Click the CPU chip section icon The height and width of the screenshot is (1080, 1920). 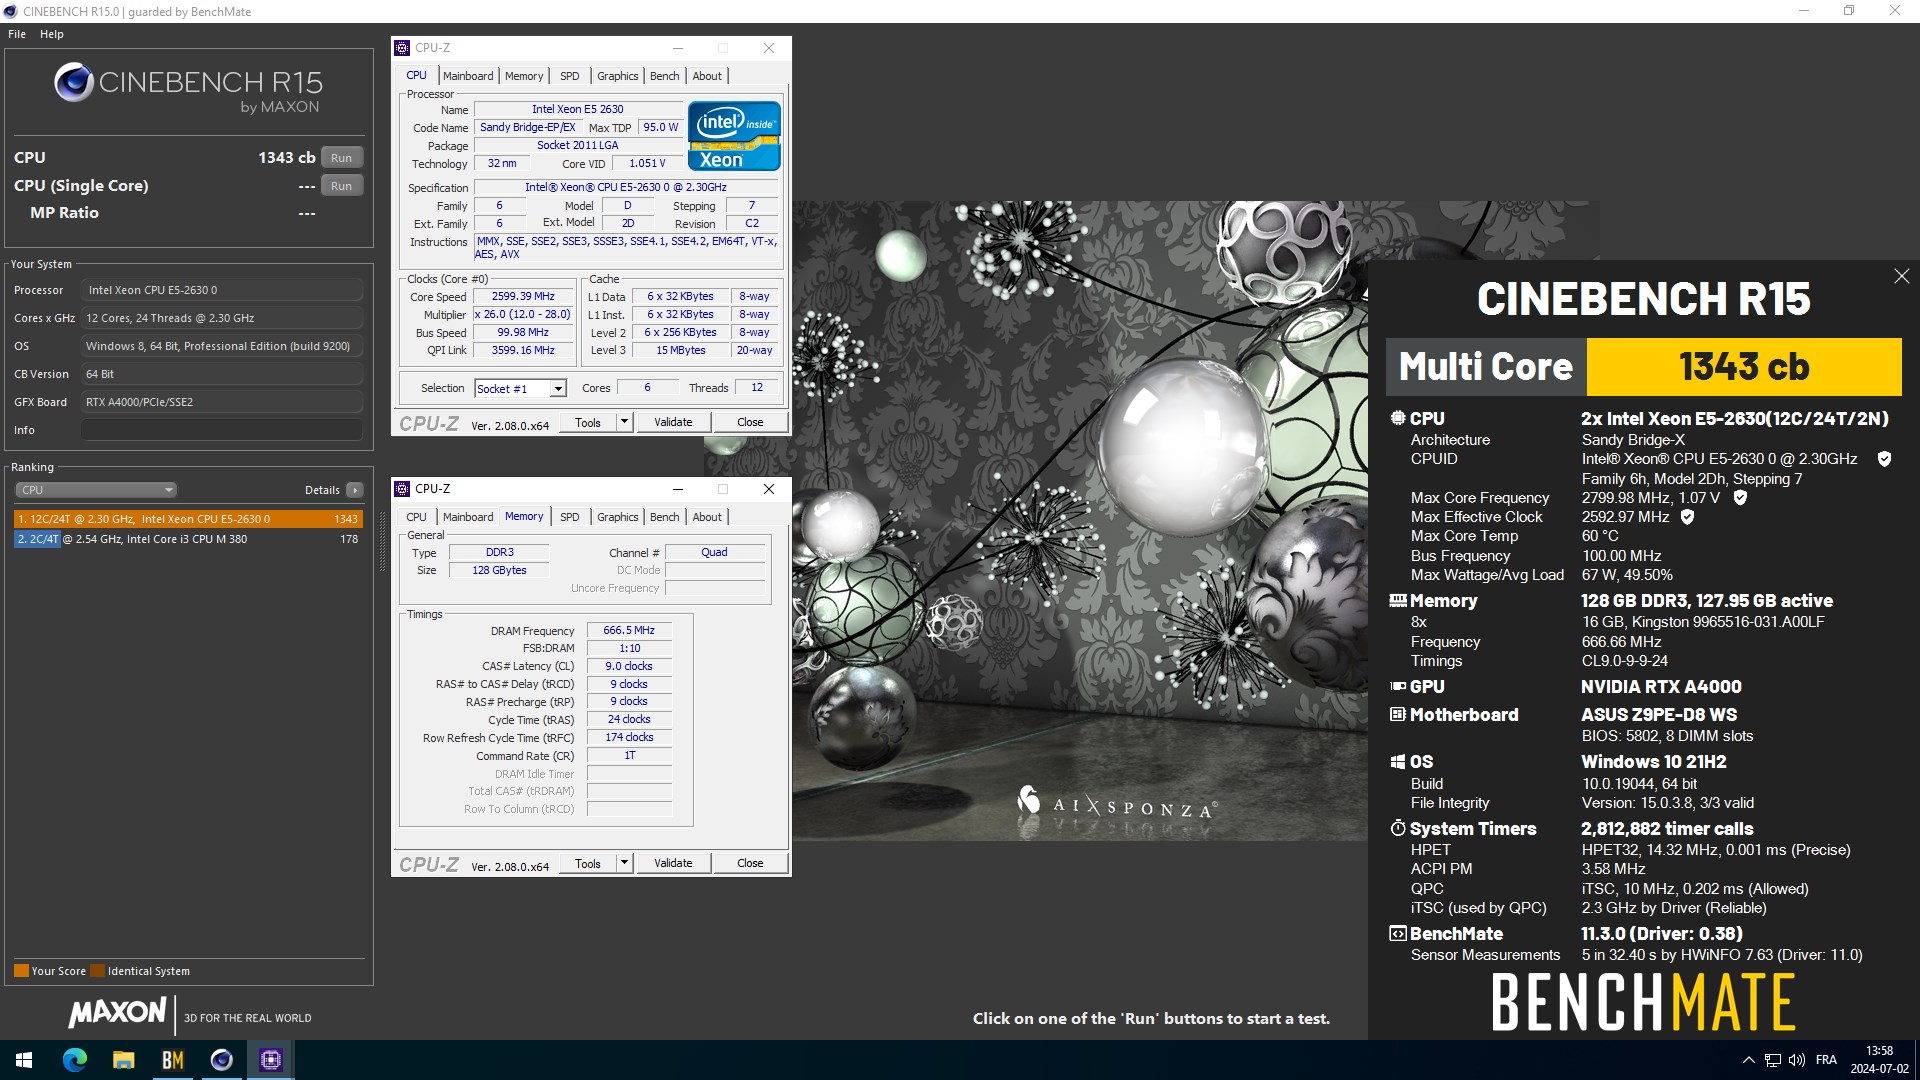click(x=1397, y=418)
